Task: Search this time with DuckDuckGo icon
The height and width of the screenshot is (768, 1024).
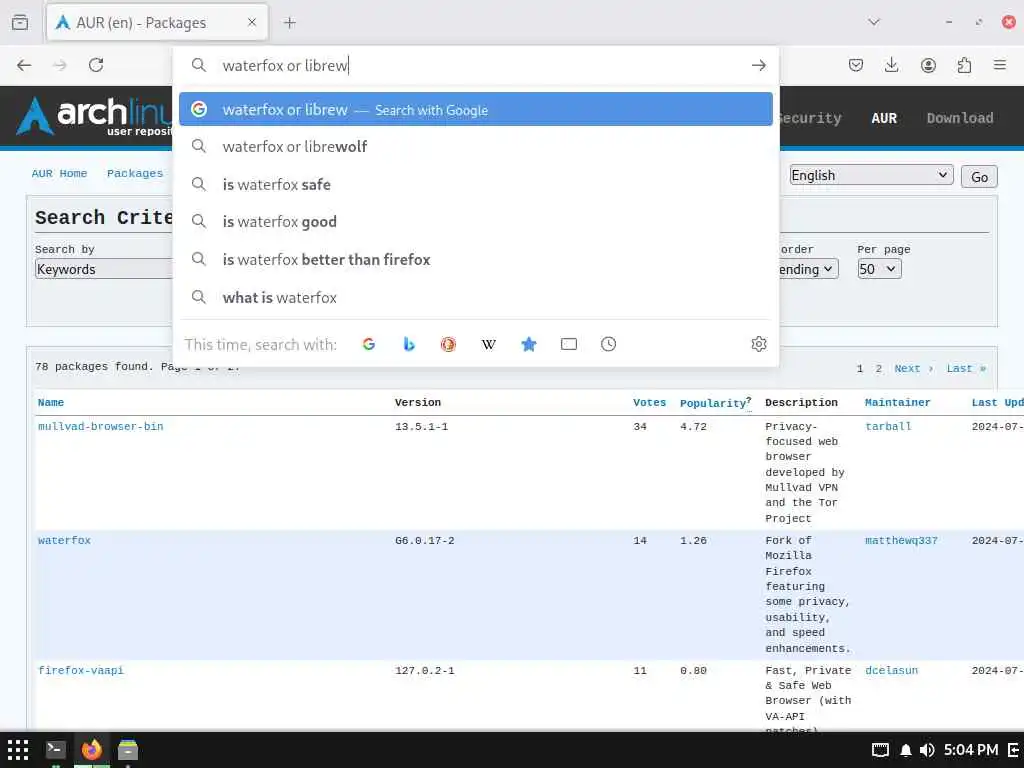Action: click(x=448, y=344)
